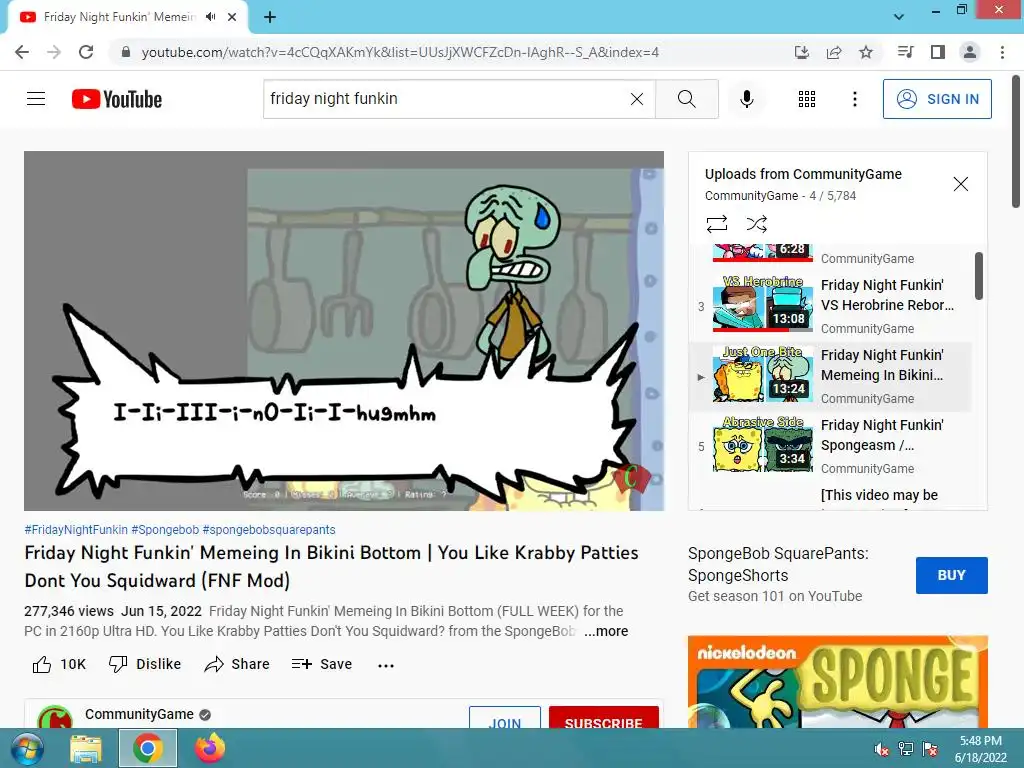Go forward in the browser
1024x768 pixels.
54,52
